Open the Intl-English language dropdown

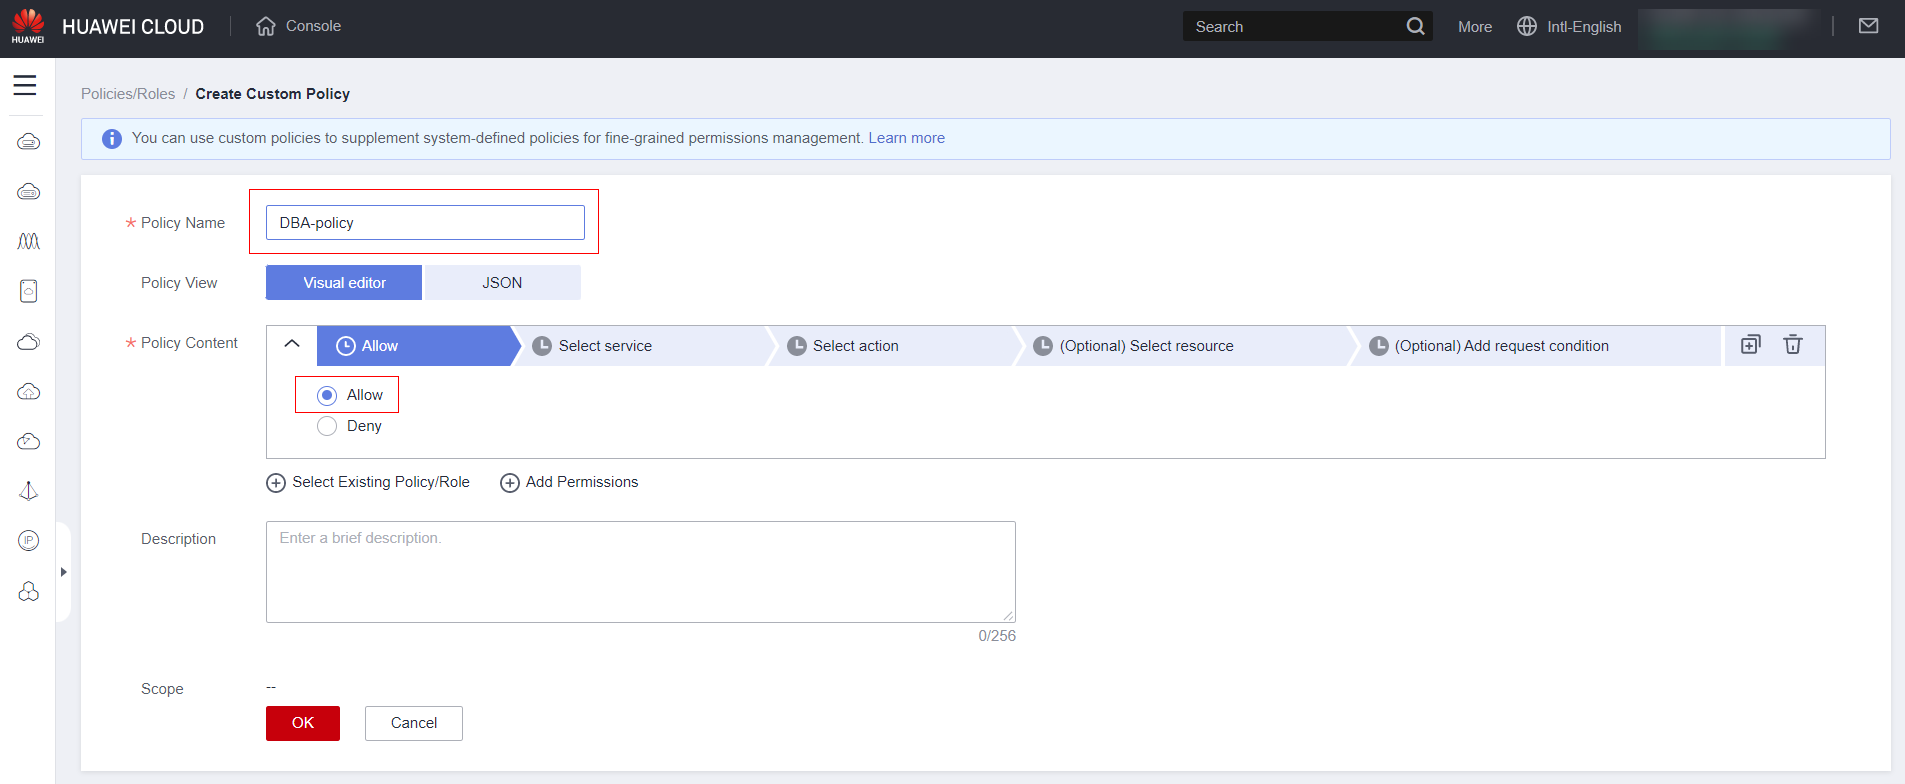click(1569, 27)
